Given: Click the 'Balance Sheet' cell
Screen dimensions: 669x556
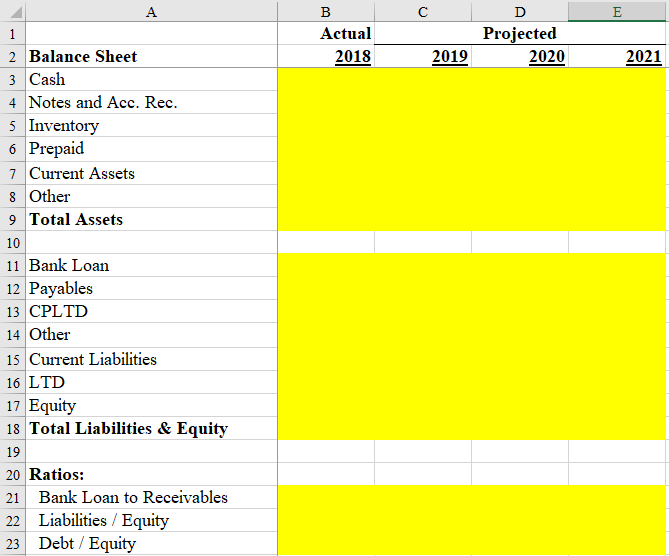Looking at the screenshot, I should pos(151,56).
